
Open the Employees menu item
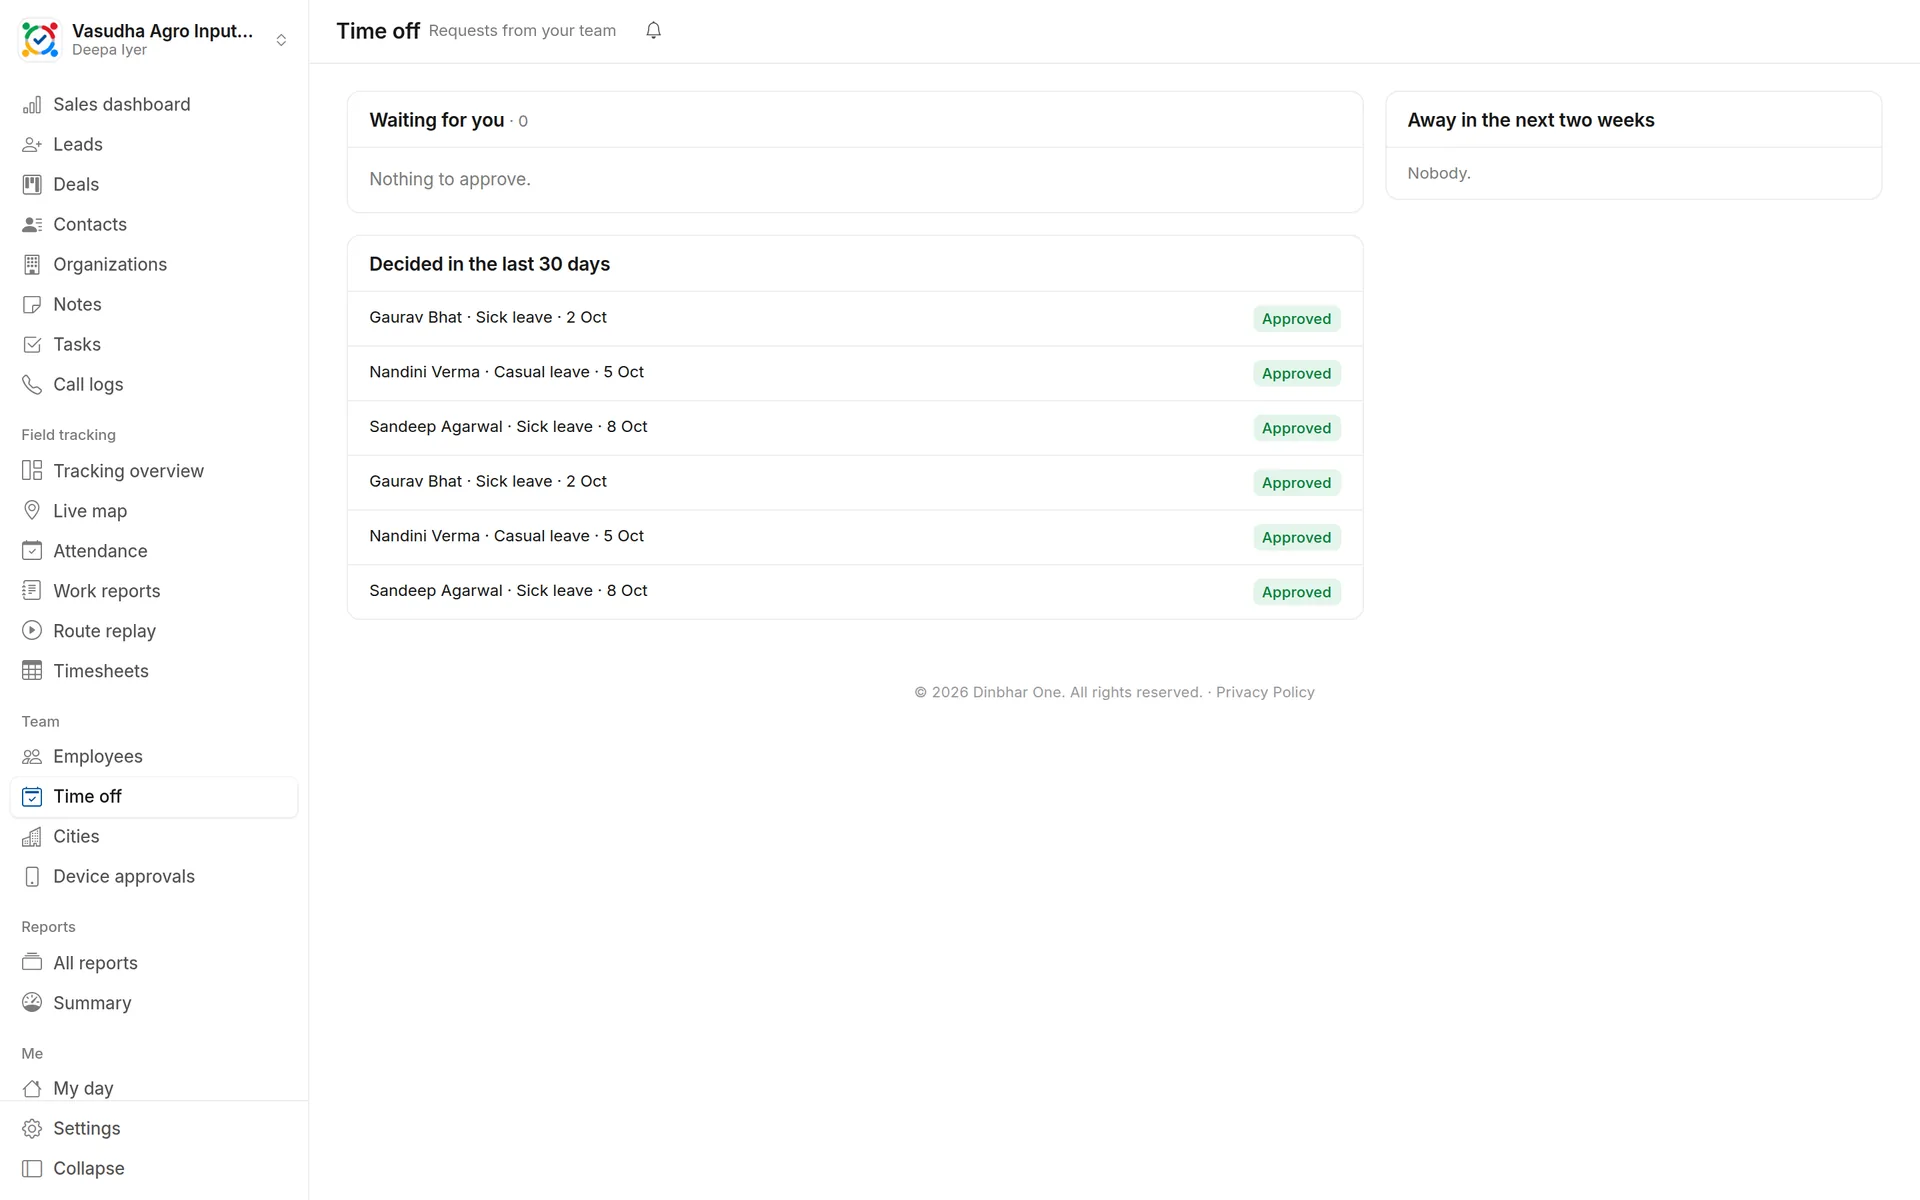[154, 757]
